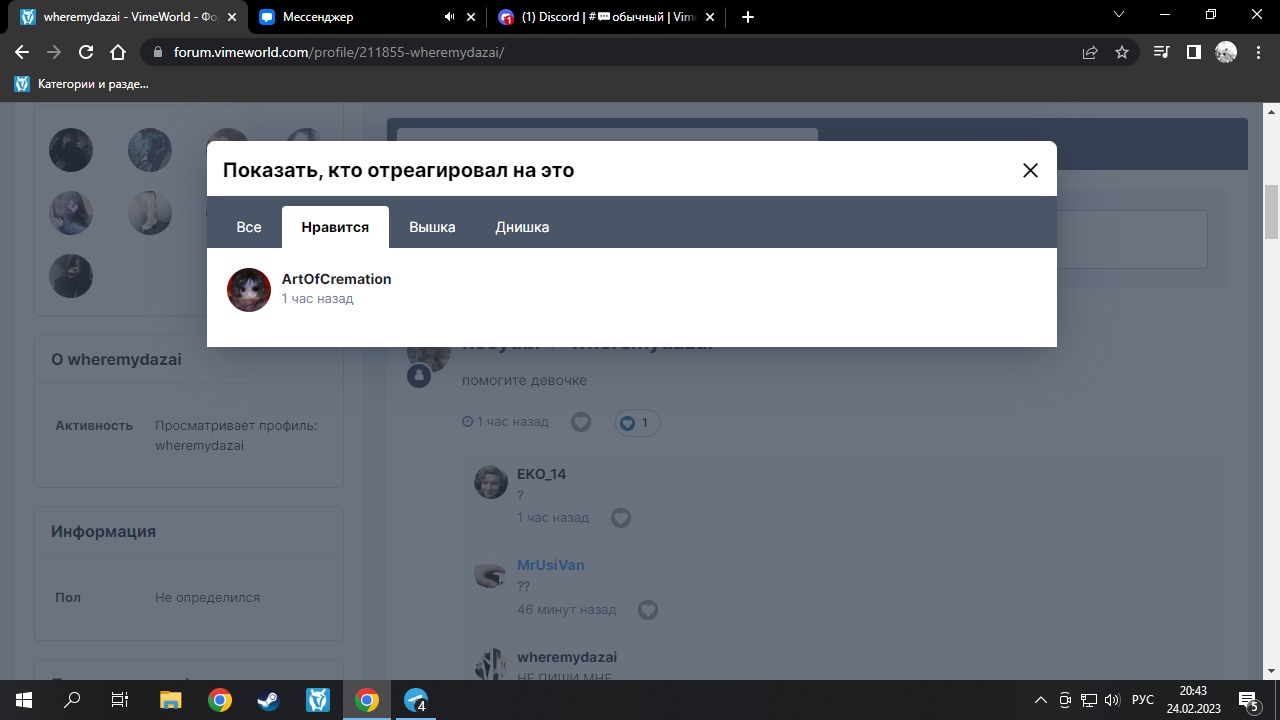Screen dimensions: 1280x720
Task: Switch to the Все tab
Action: [249, 227]
